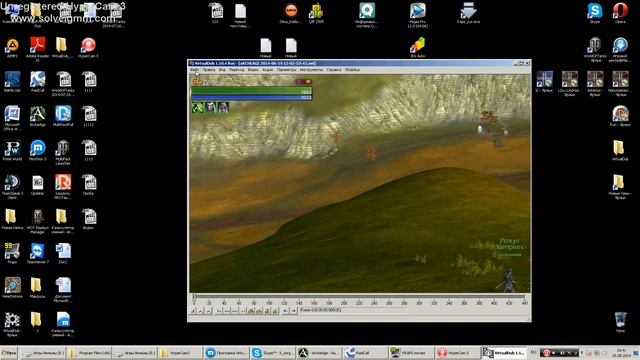This screenshot has height=360, width=640.
Task: Select the ArcheAge desktop shortcut
Action: point(38,116)
